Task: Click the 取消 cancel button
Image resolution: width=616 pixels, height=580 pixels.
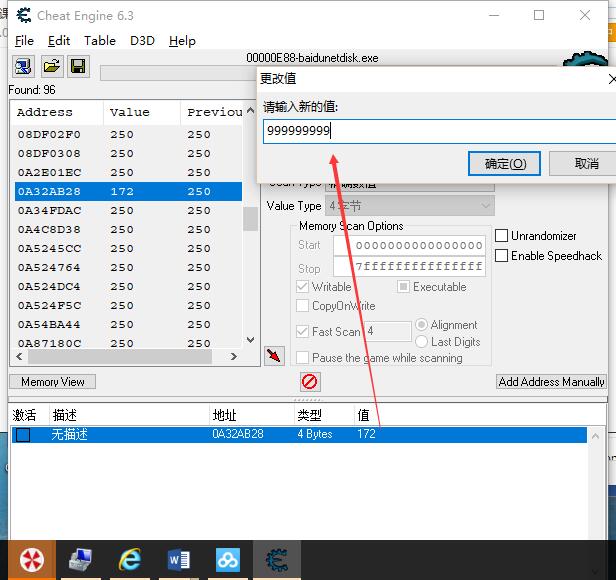Action: coord(587,163)
